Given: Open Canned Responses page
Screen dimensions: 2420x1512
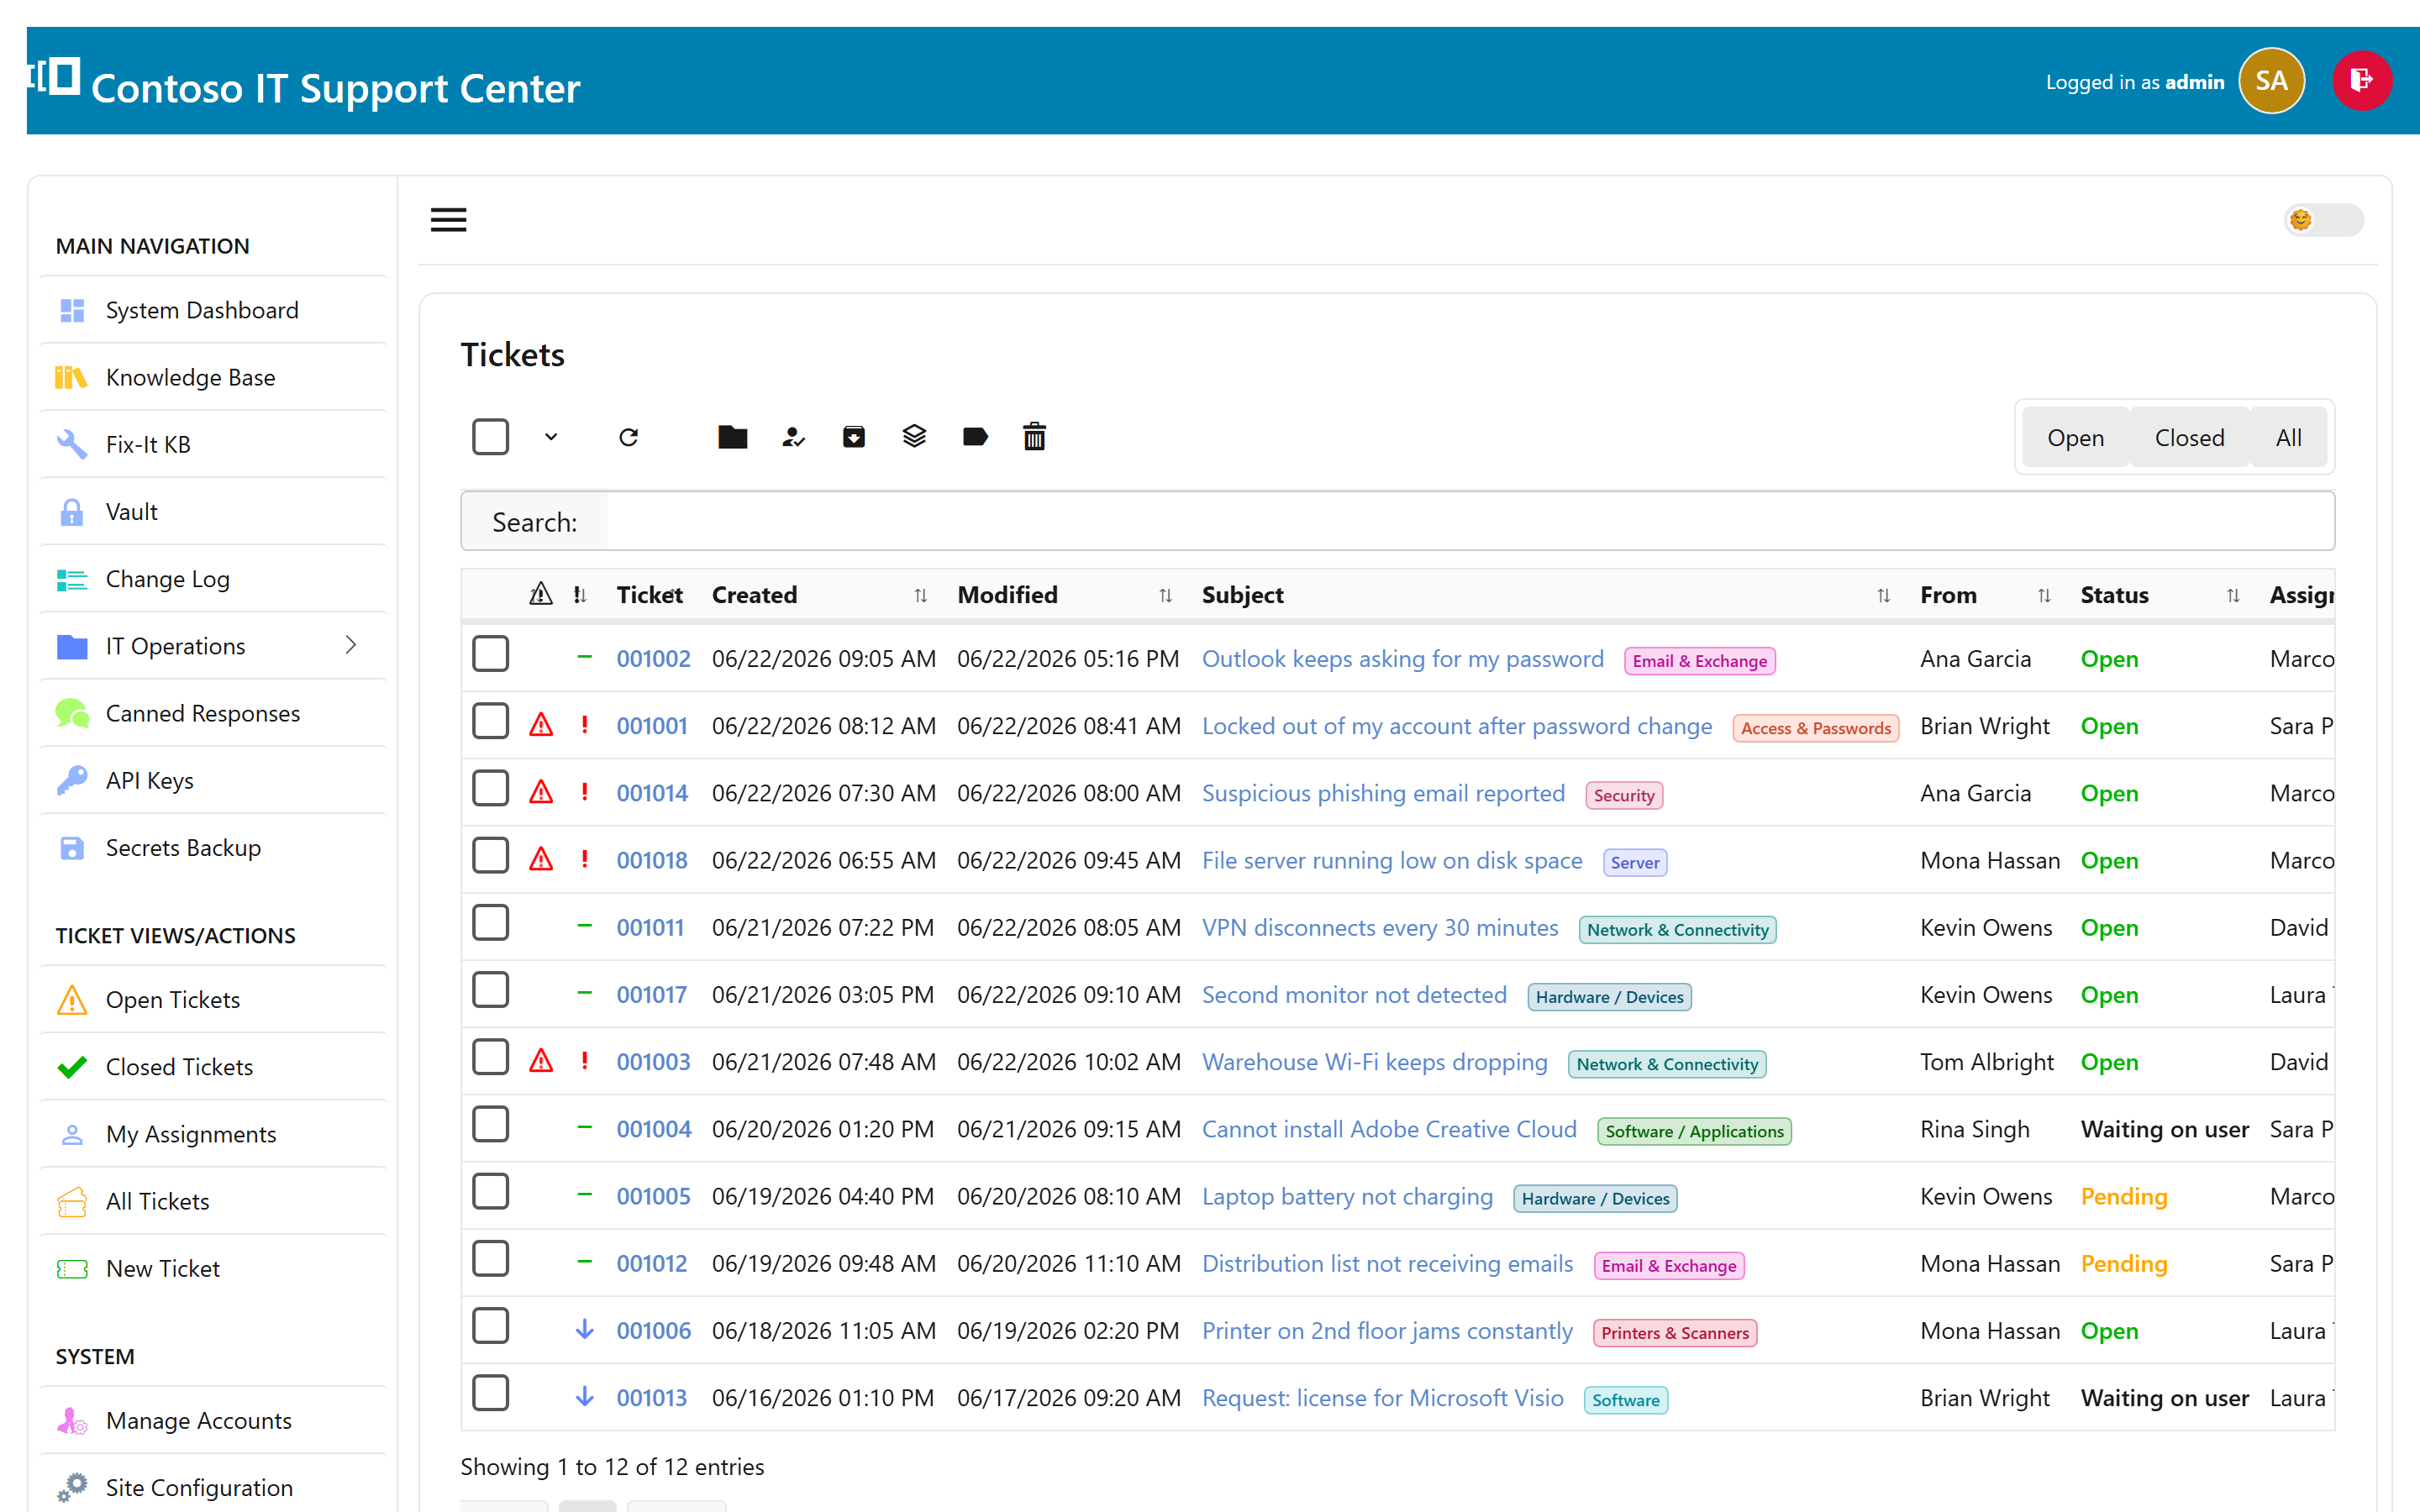Looking at the screenshot, I should [213, 713].
